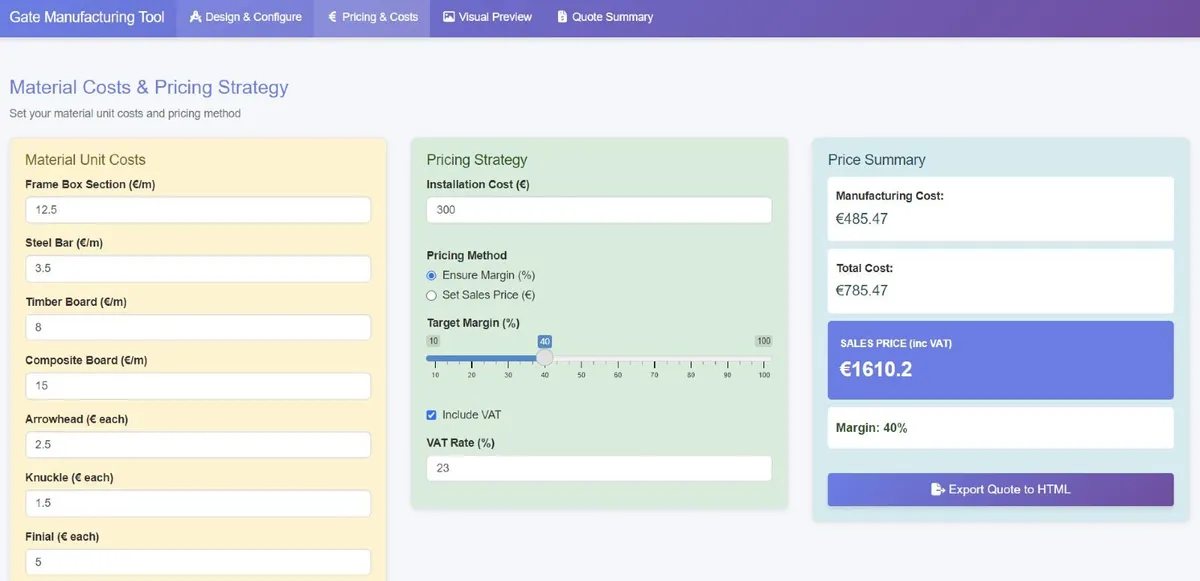
Task: Click the Margin: 40% text
Action: [x=872, y=428]
